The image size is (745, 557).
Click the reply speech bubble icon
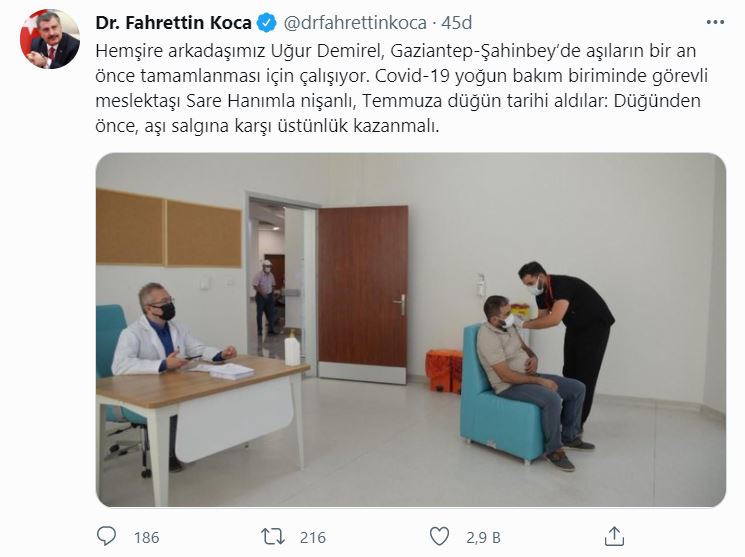pyautogui.click(x=106, y=537)
